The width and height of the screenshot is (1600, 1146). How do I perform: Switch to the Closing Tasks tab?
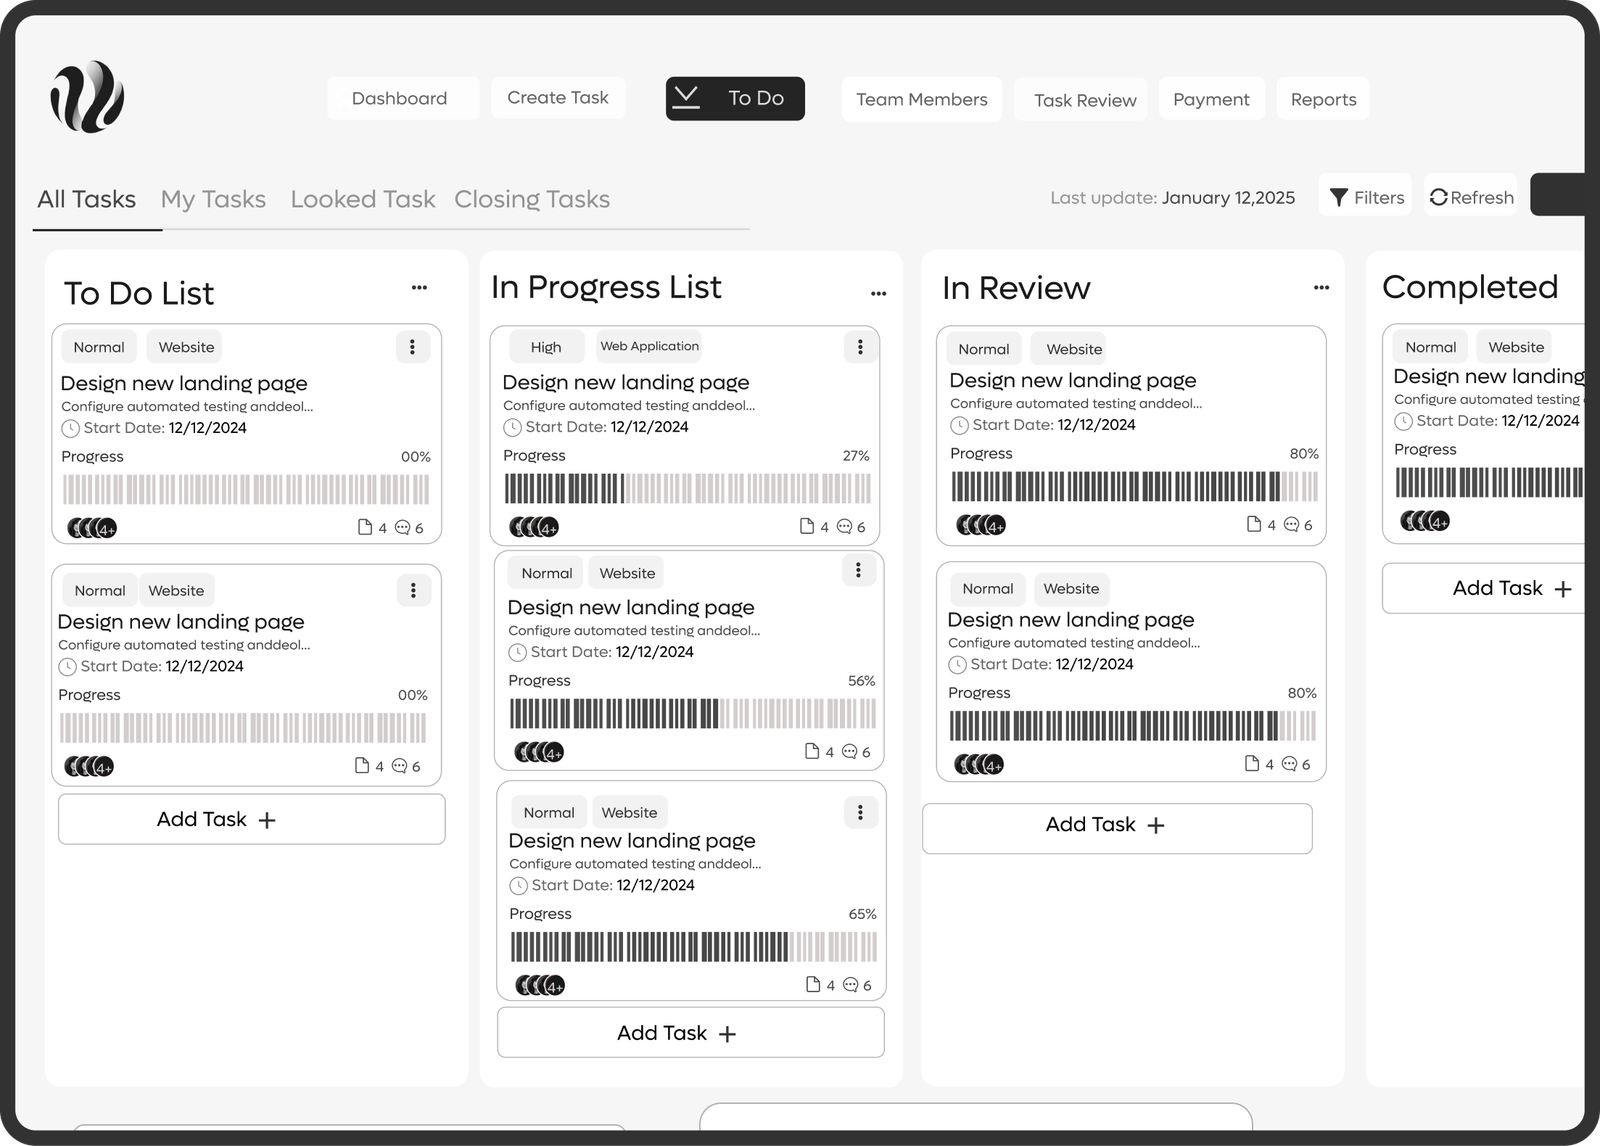tap(531, 199)
